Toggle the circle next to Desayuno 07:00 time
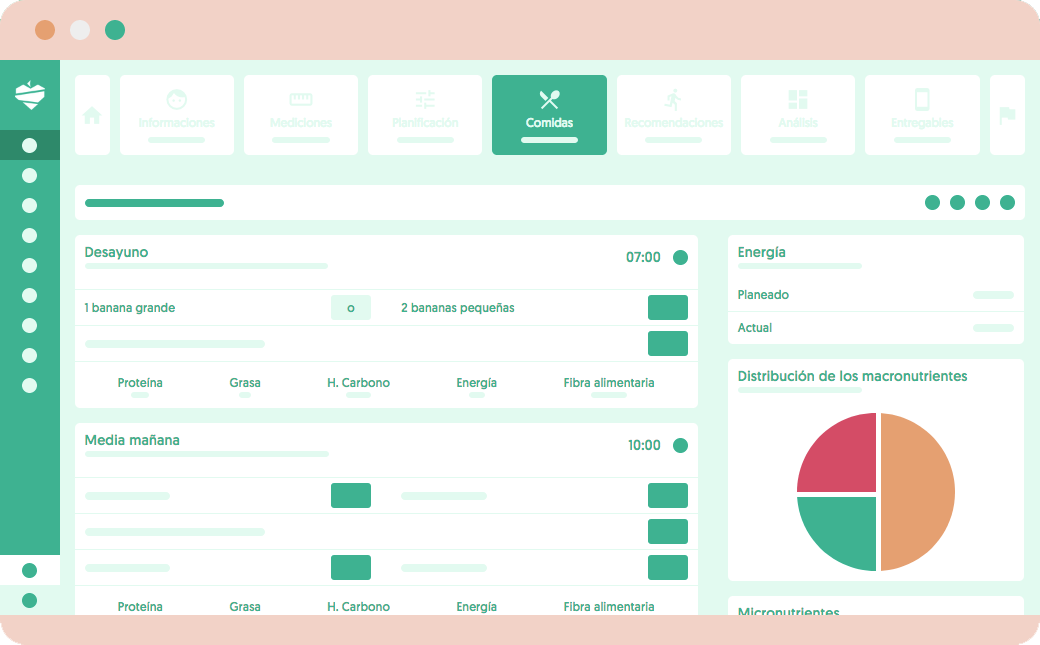 click(x=680, y=257)
